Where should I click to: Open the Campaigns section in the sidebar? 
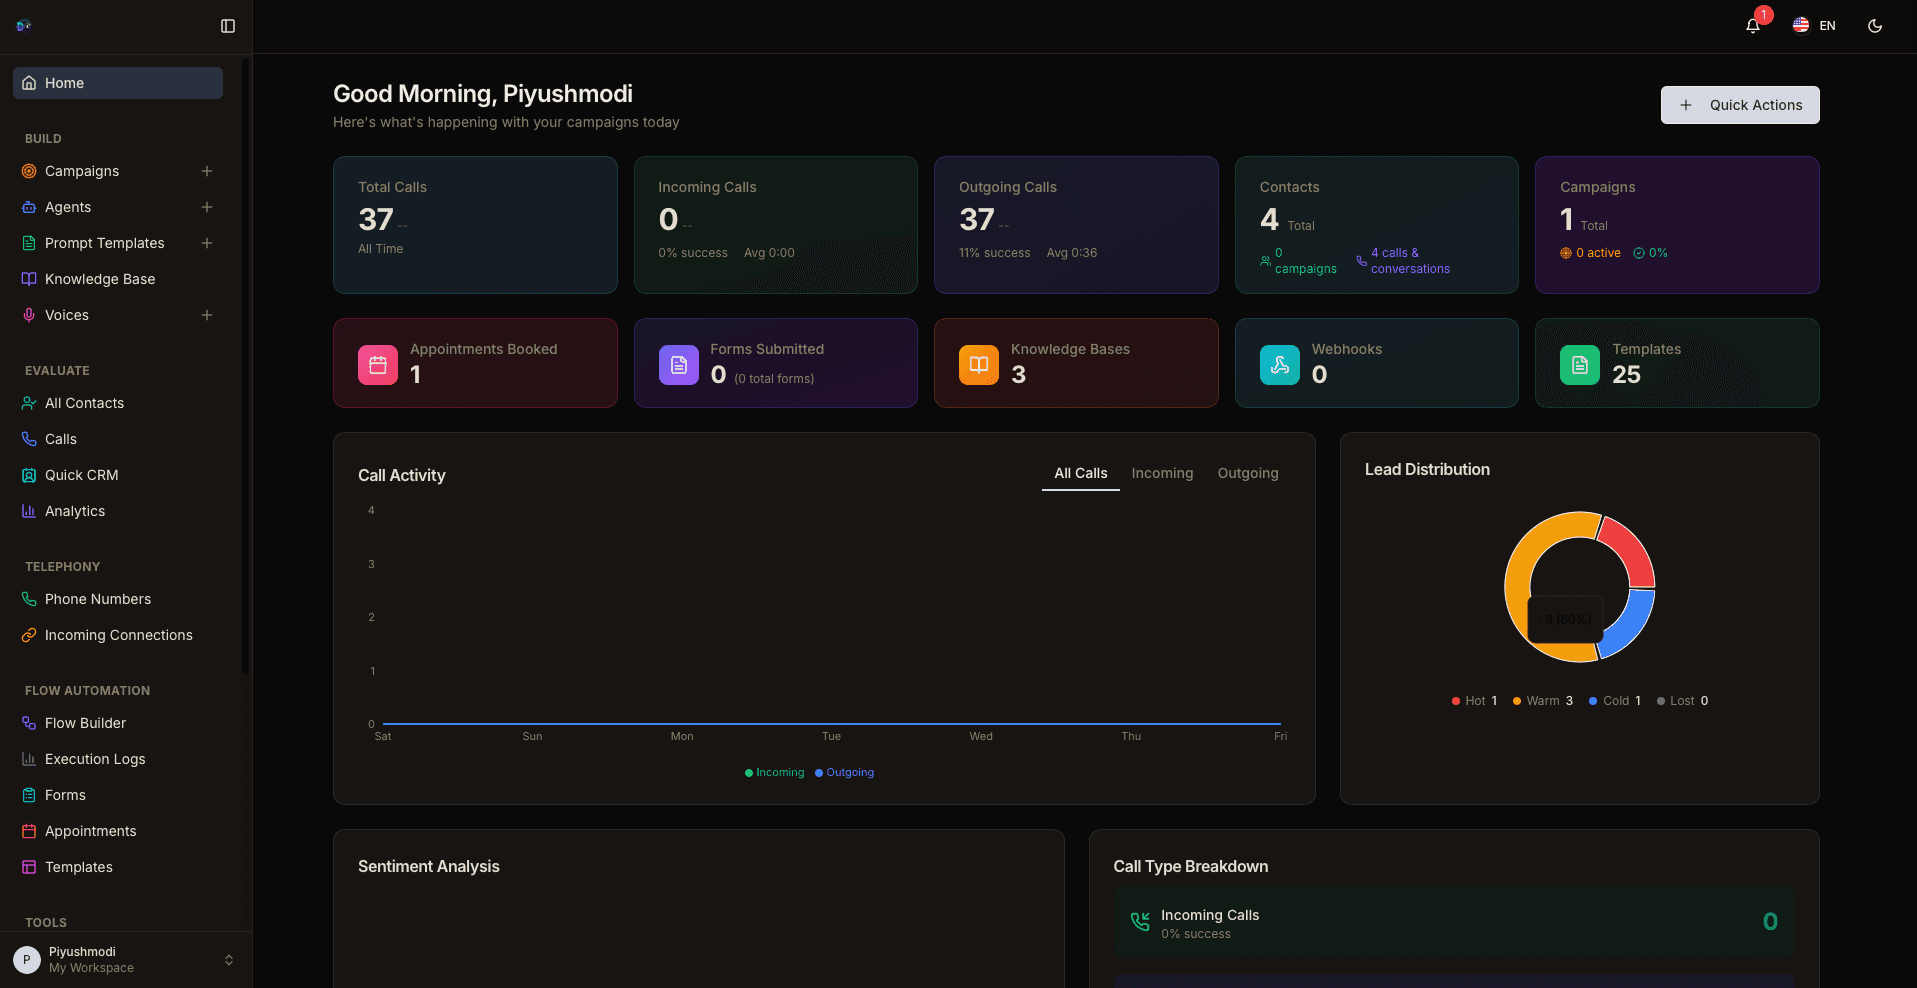[x=82, y=171]
